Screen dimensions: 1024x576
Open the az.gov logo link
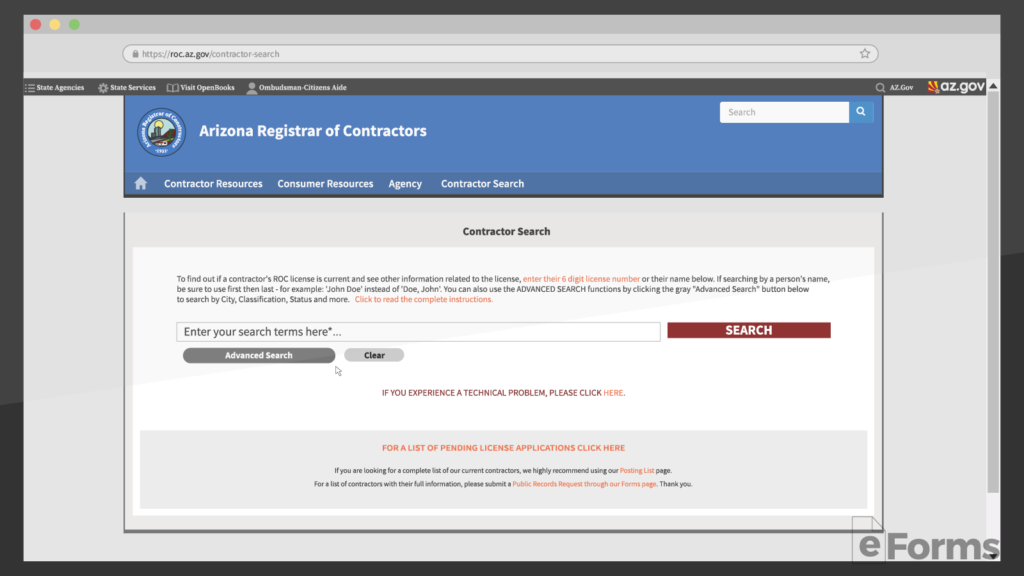tap(956, 86)
